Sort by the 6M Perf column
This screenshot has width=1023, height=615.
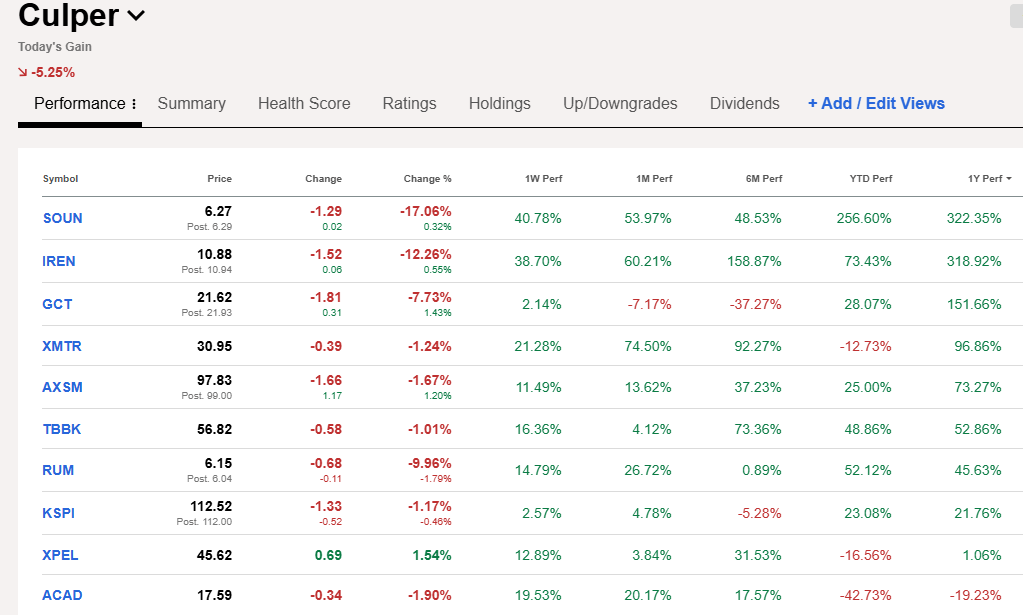[764, 179]
